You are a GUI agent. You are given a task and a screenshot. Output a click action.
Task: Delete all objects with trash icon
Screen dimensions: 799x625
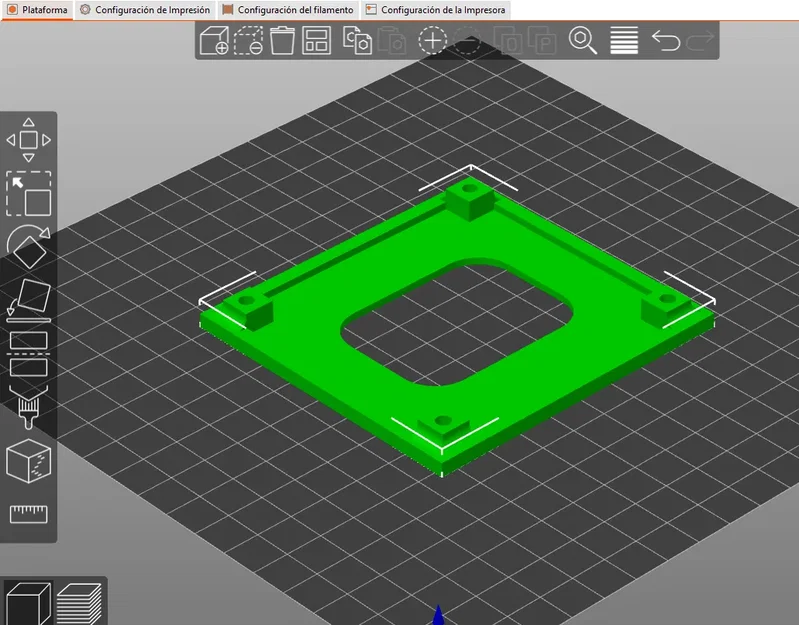click(x=282, y=40)
